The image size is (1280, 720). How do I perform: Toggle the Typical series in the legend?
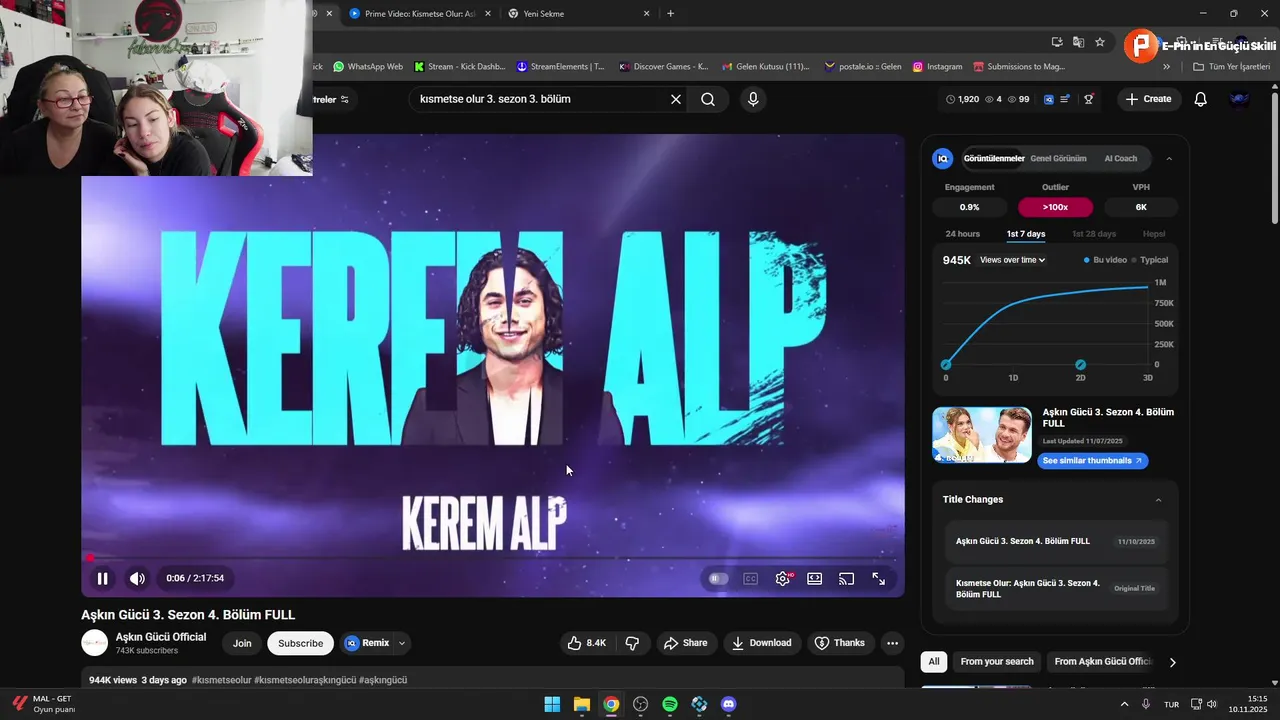click(x=1150, y=260)
